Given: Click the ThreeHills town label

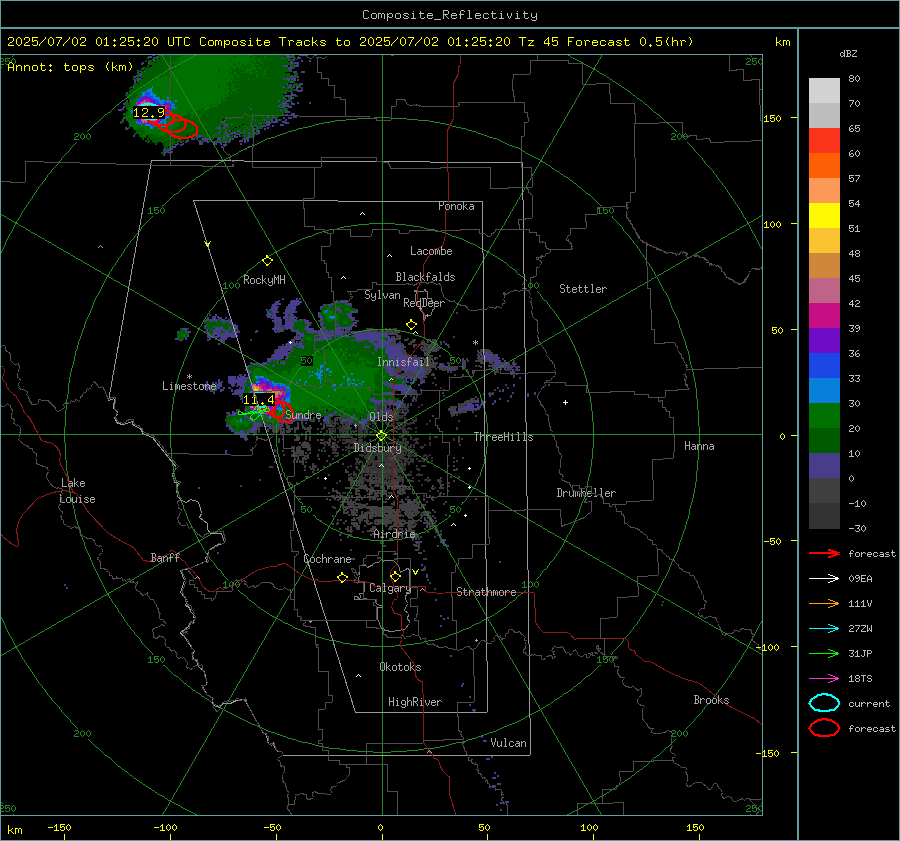Looking at the screenshot, I should tap(503, 437).
